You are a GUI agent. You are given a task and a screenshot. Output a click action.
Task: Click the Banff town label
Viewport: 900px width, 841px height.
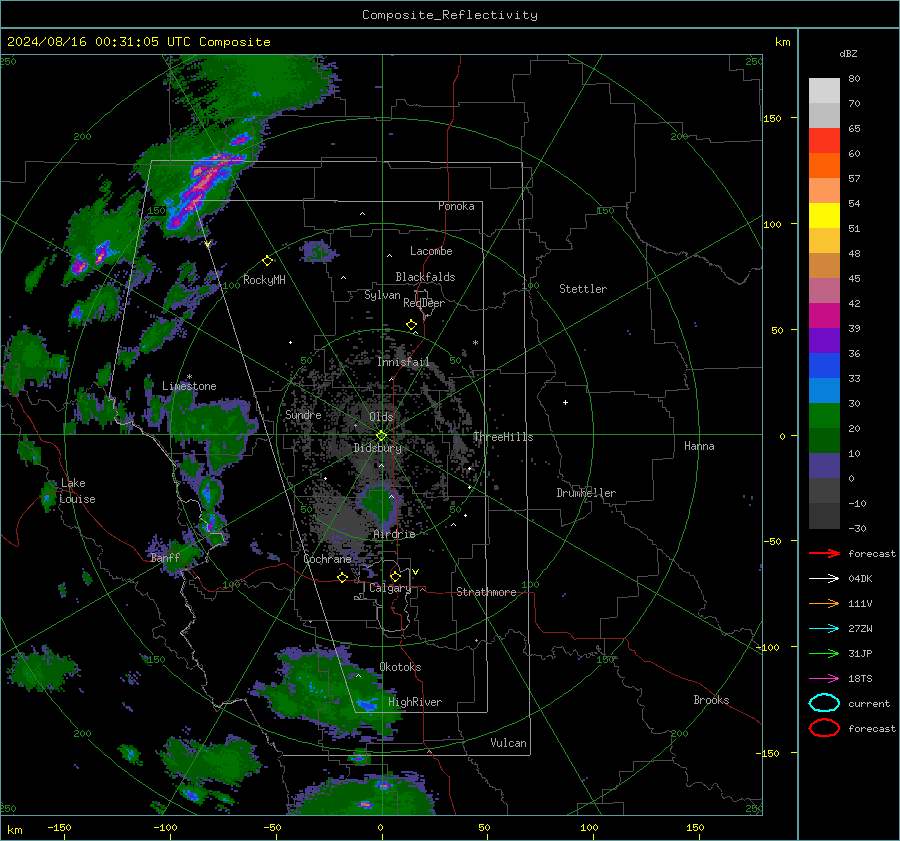(x=165, y=557)
